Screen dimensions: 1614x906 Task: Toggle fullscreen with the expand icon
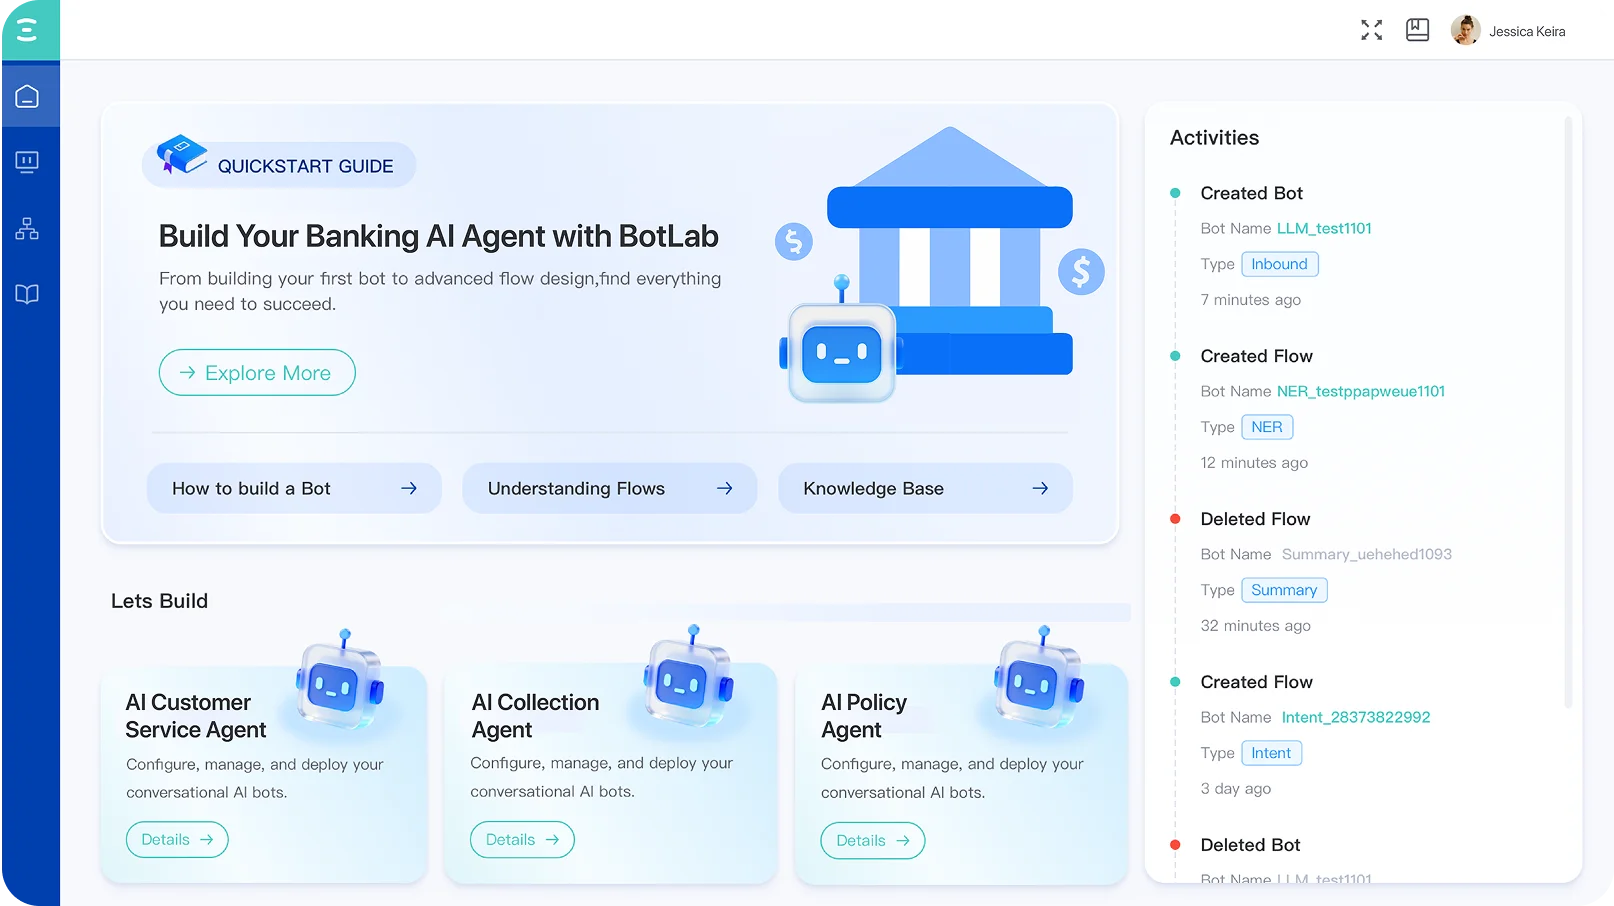(x=1371, y=31)
